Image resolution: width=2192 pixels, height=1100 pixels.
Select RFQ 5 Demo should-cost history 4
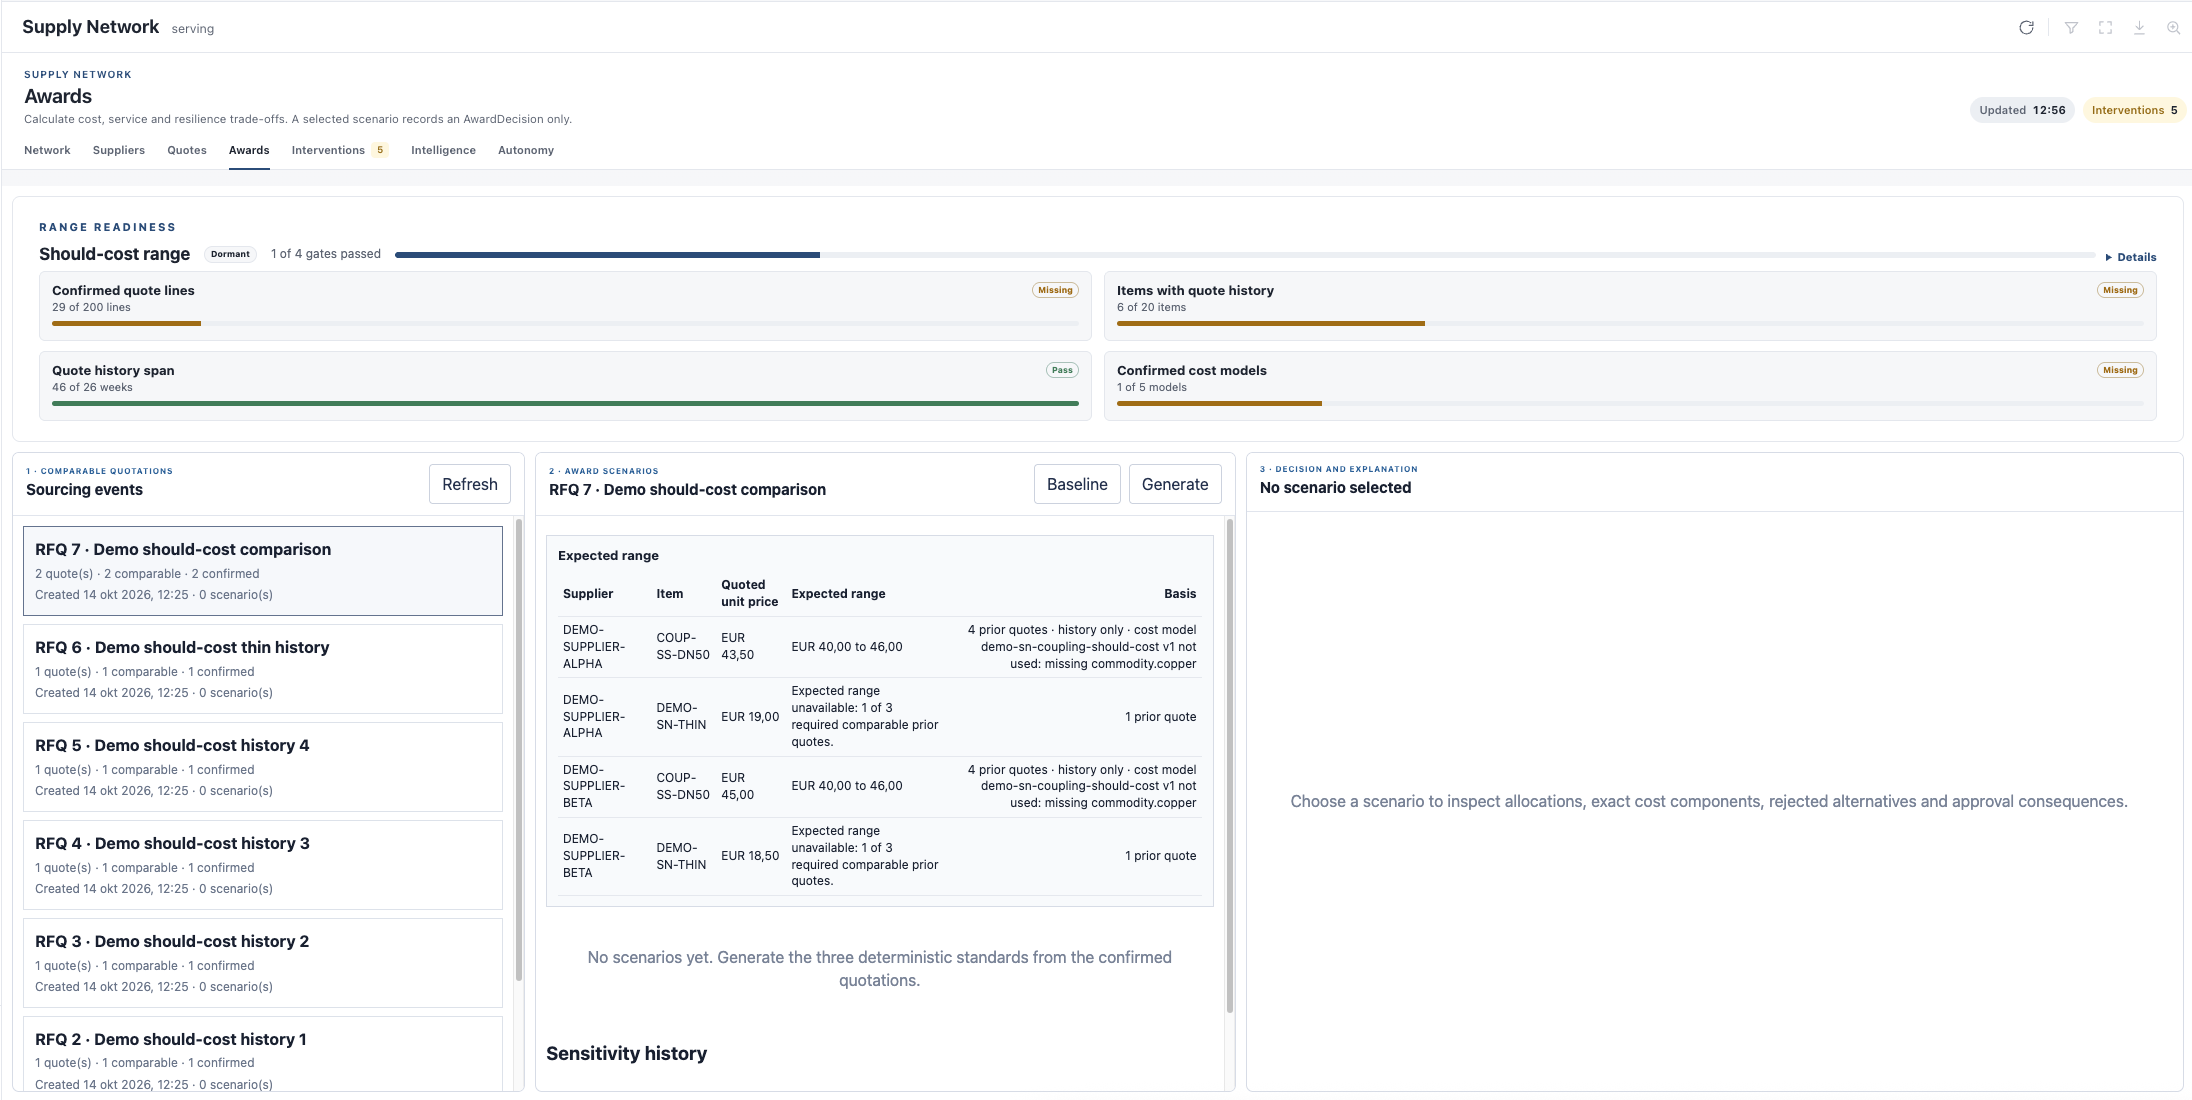263,767
